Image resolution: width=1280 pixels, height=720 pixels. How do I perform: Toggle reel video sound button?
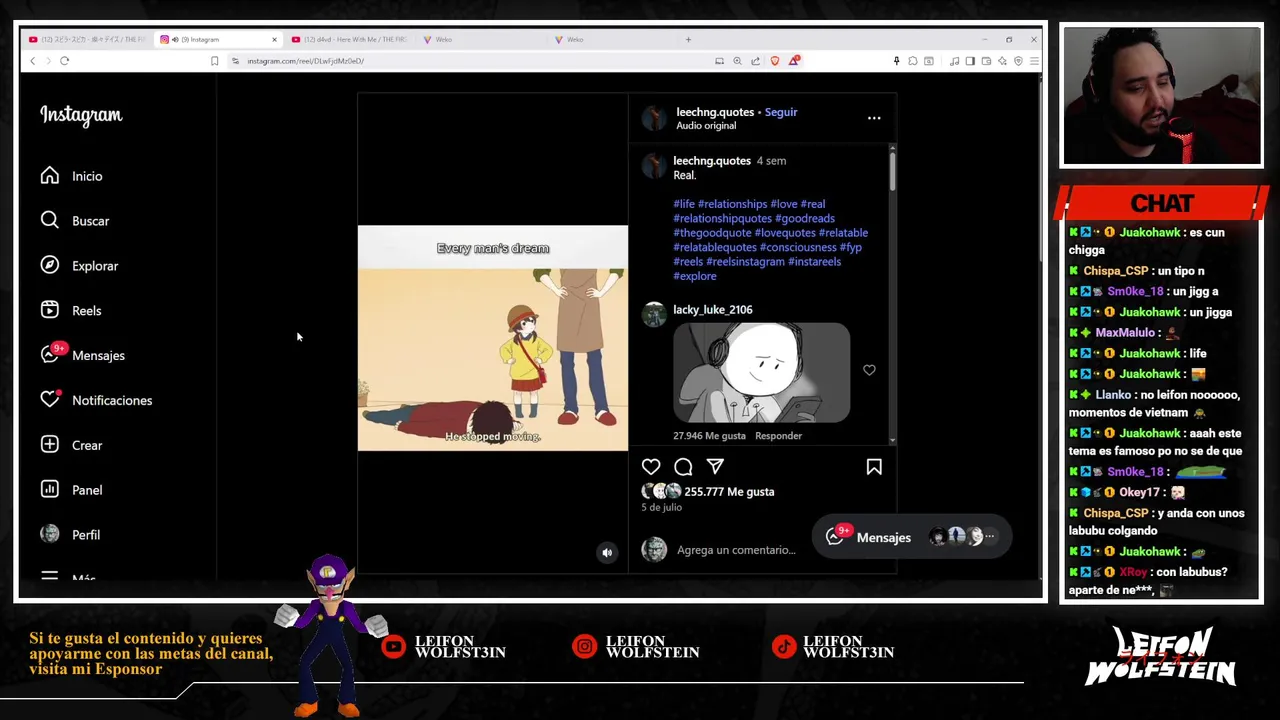point(607,552)
